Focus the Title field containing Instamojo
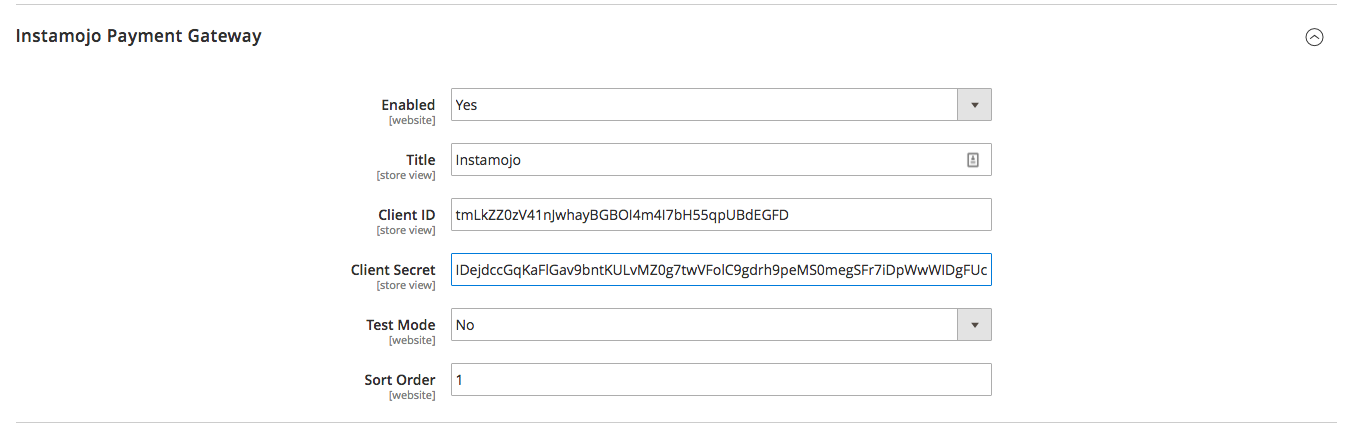The image size is (1367, 427). (x=721, y=160)
